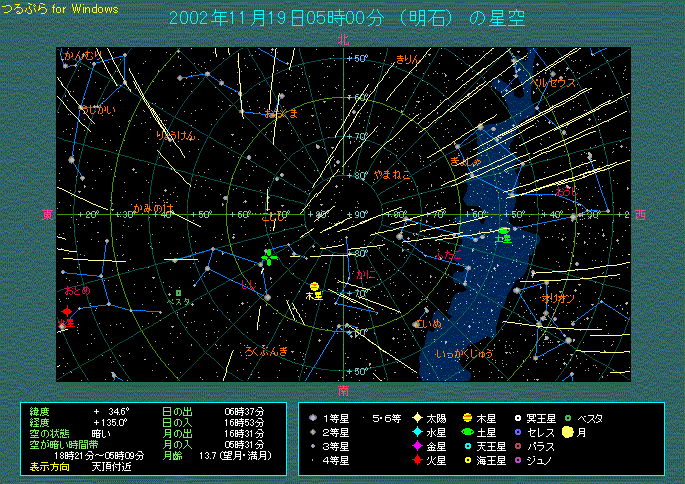This screenshot has height=484, width=685.
Task: Click the Sun (太陽) icon in the legend
Action: 417,418
